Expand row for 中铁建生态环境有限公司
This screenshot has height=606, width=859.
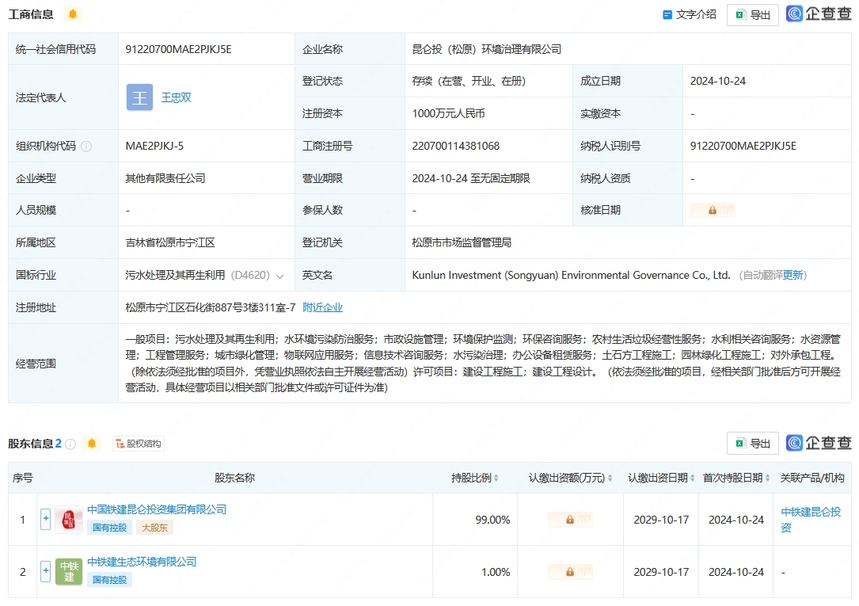(45, 571)
